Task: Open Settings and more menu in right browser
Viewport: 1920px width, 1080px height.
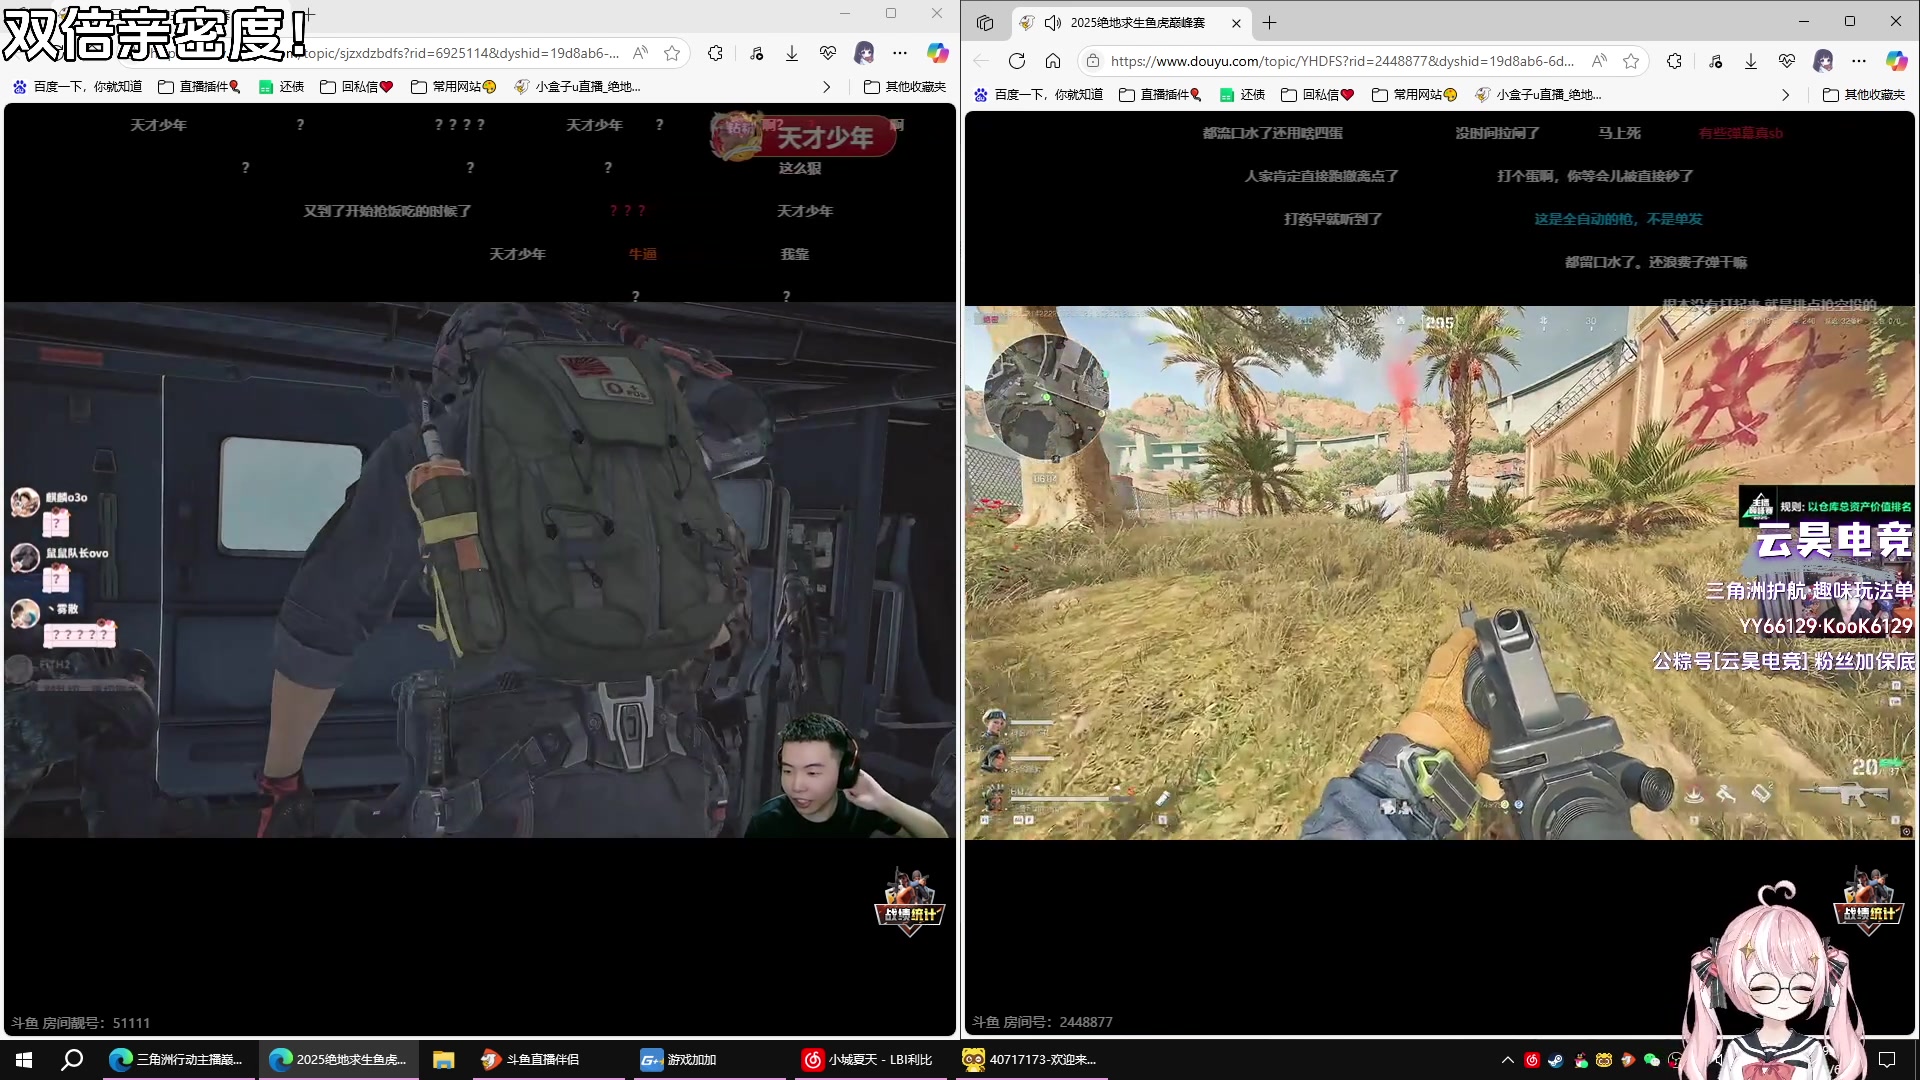Action: pyautogui.click(x=1859, y=61)
